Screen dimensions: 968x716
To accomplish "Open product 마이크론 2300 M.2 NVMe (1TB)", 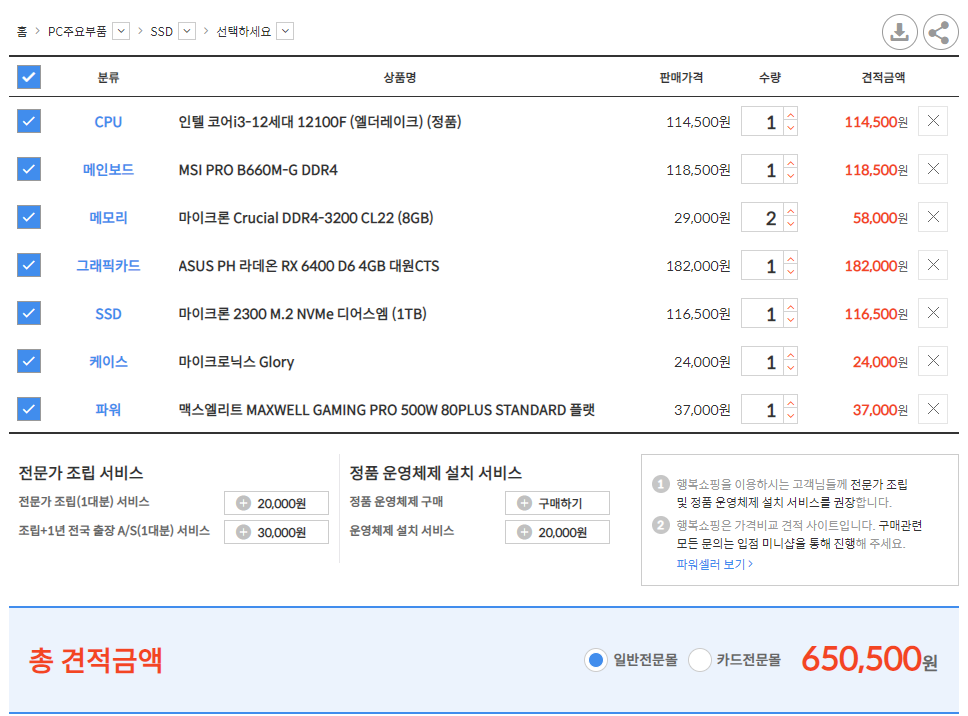I will pos(302,314).
